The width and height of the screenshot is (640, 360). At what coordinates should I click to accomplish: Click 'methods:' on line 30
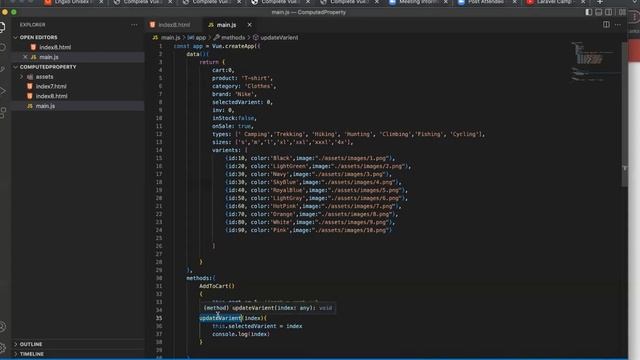coord(200,278)
